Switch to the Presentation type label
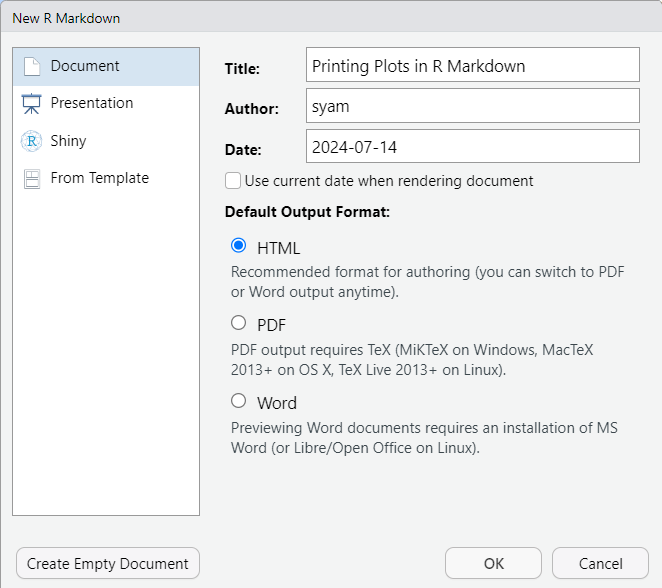662x588 pixels. [92, 103]
